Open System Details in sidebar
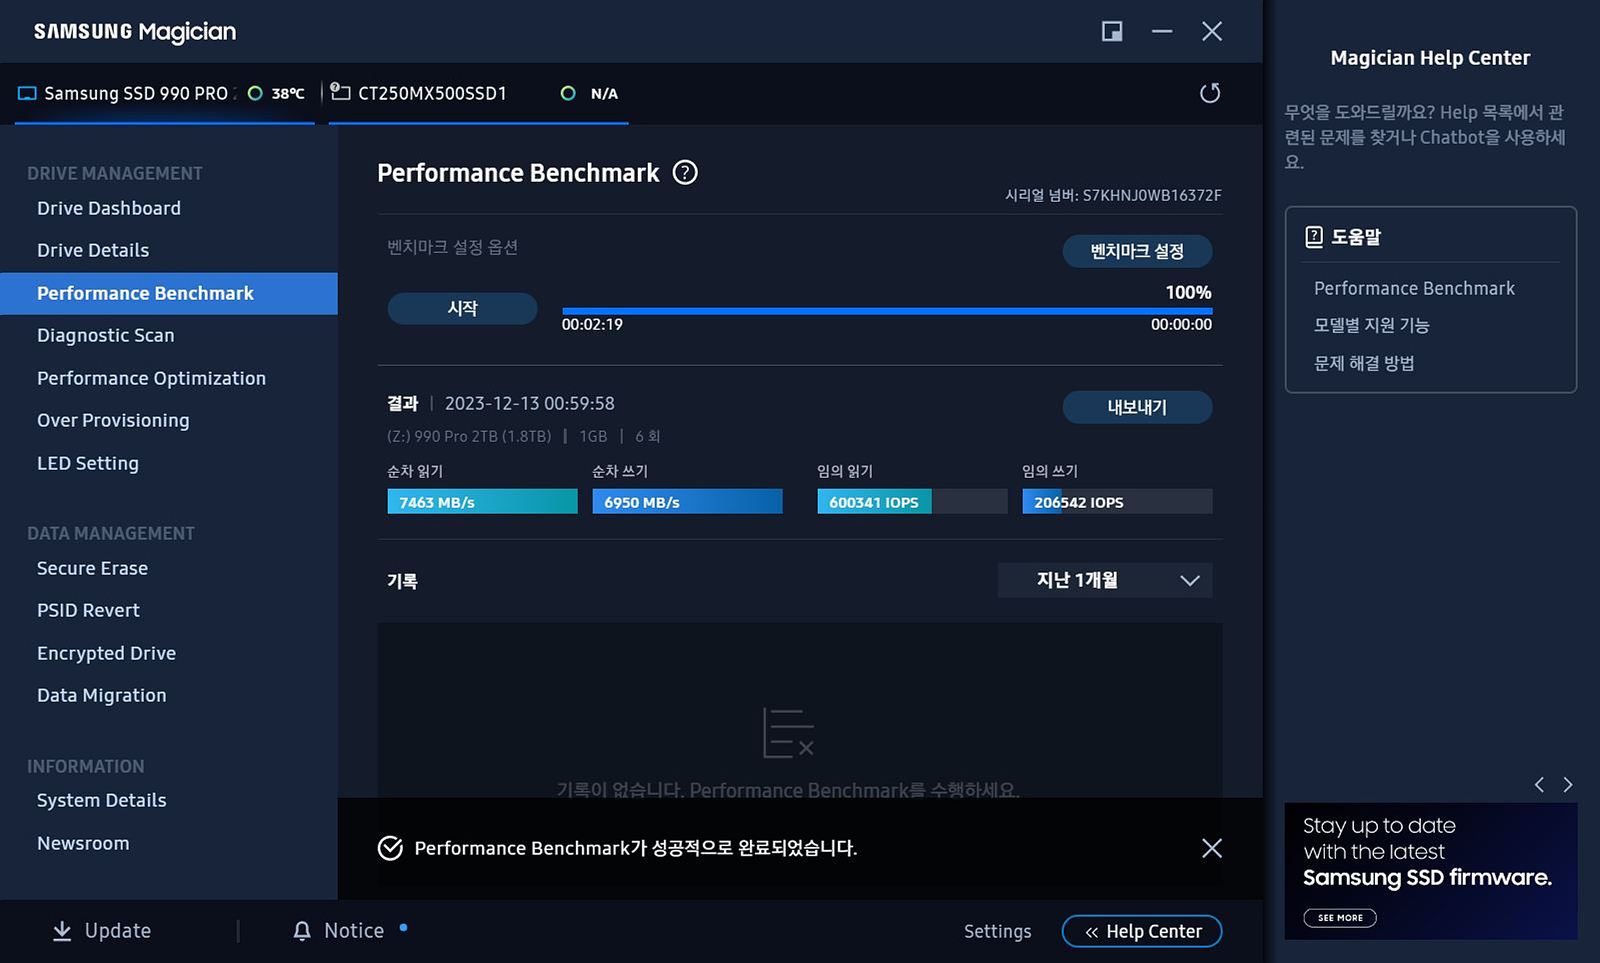Viewport: 1600px width, 963px height. pos(101,800)
